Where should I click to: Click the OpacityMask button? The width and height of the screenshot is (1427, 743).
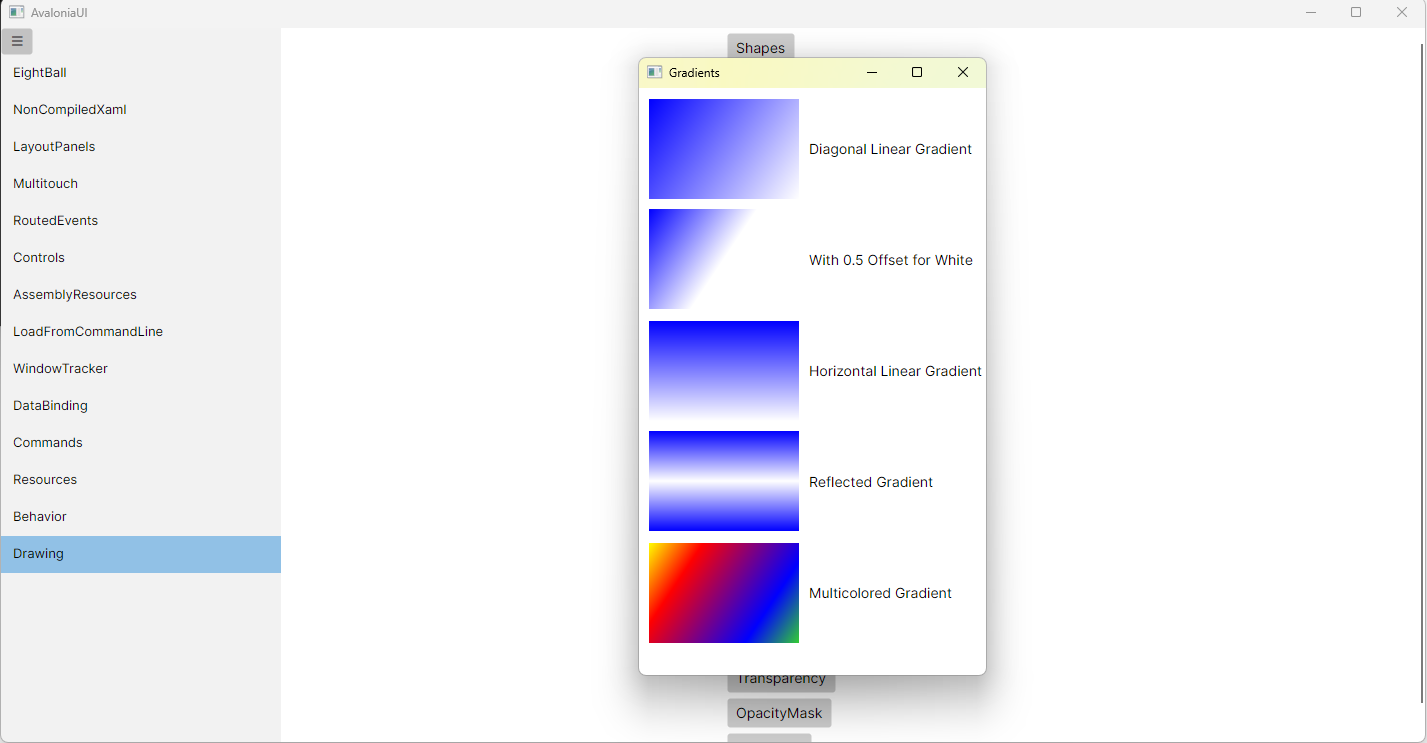coord(779,713)
